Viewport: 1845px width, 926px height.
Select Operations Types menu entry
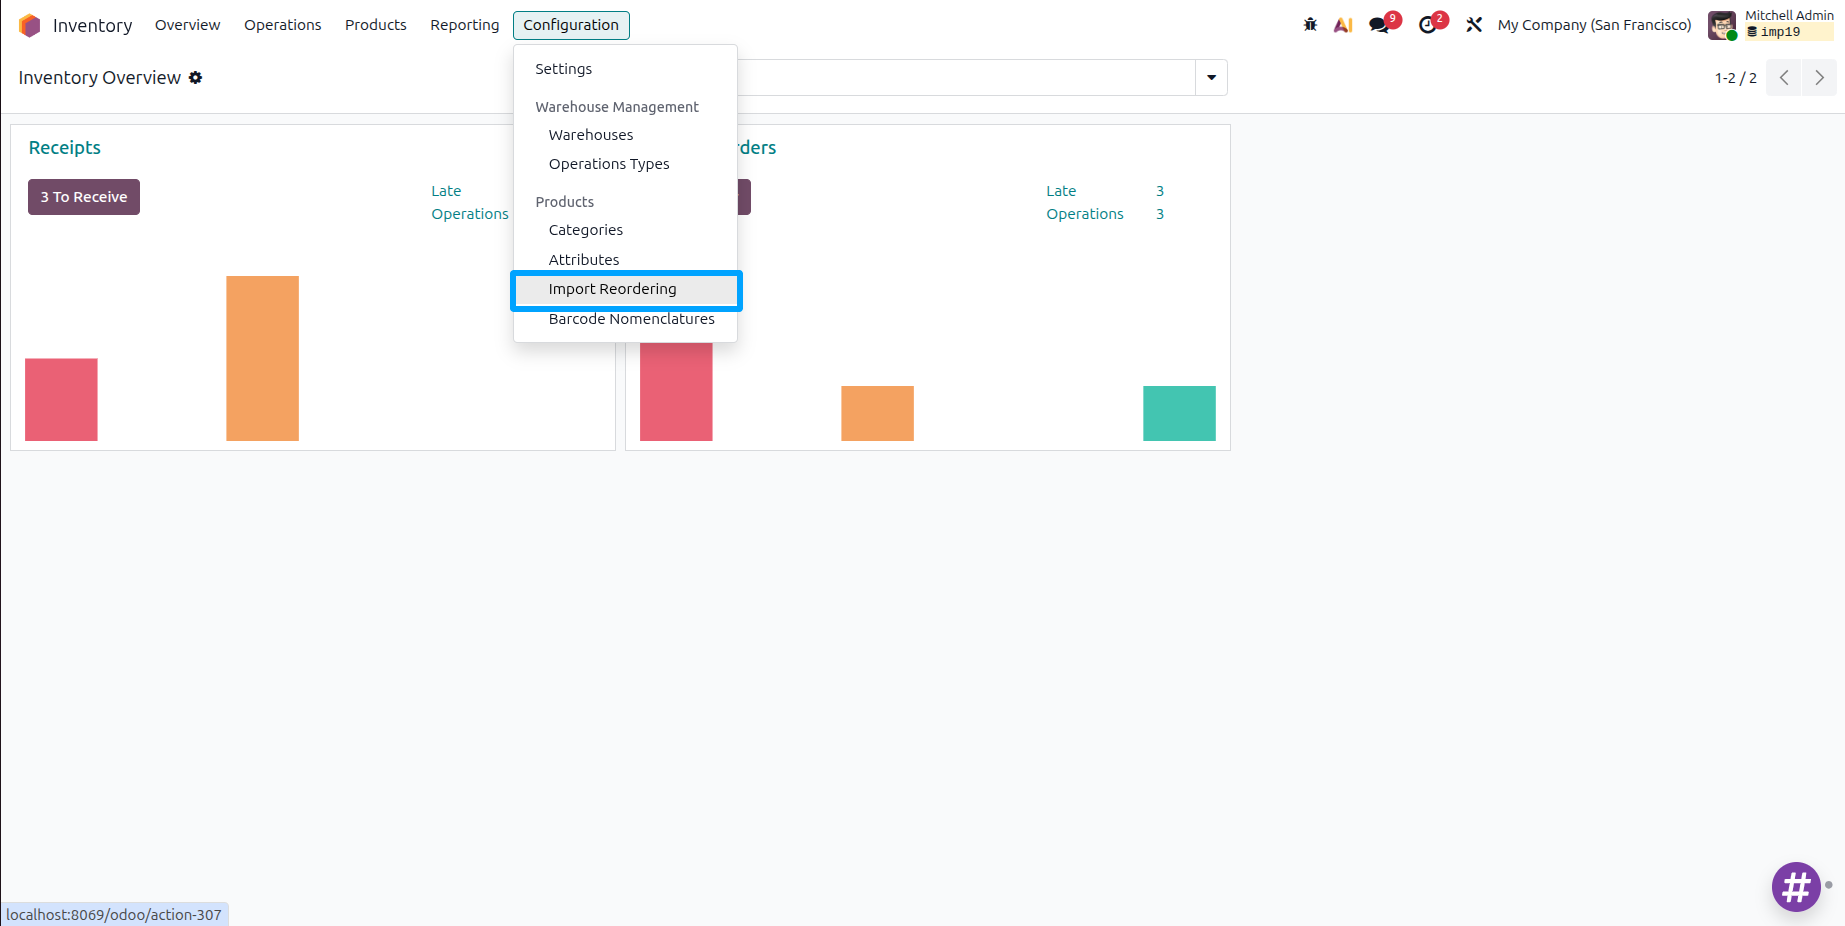coord(625,164)
